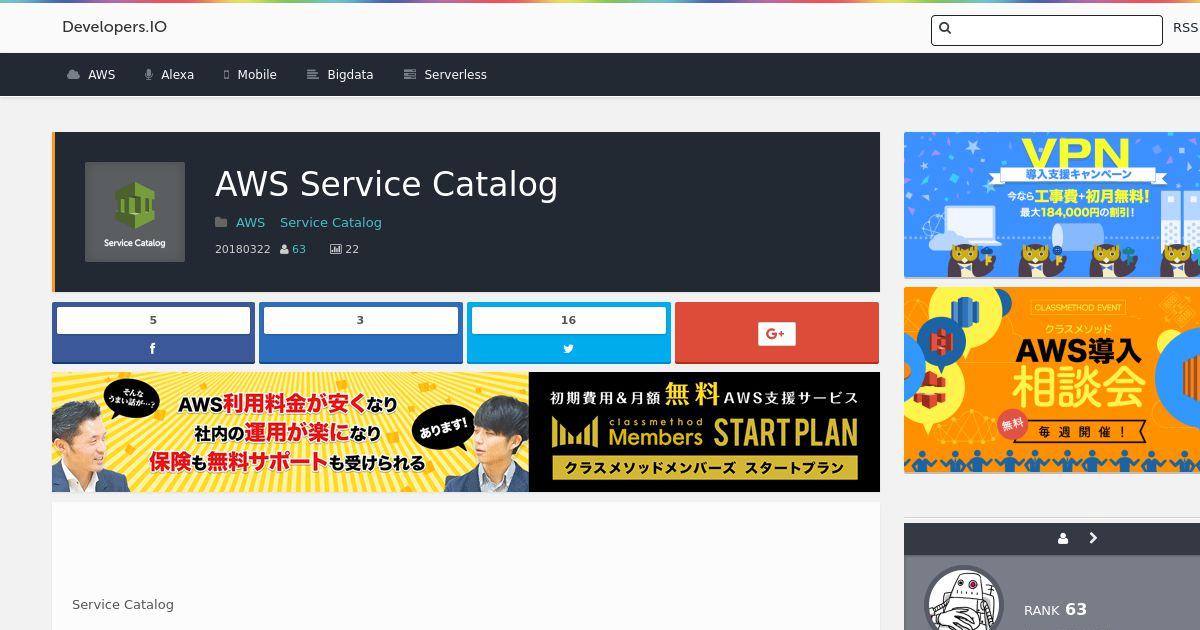
Task: Open the AWS導入相談会 event banner
Action: [1052, 380]
